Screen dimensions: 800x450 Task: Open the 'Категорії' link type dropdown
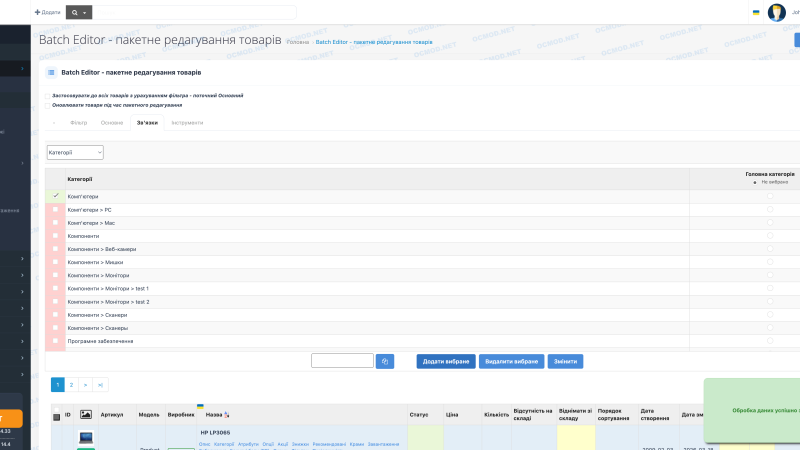click(75, 153)
